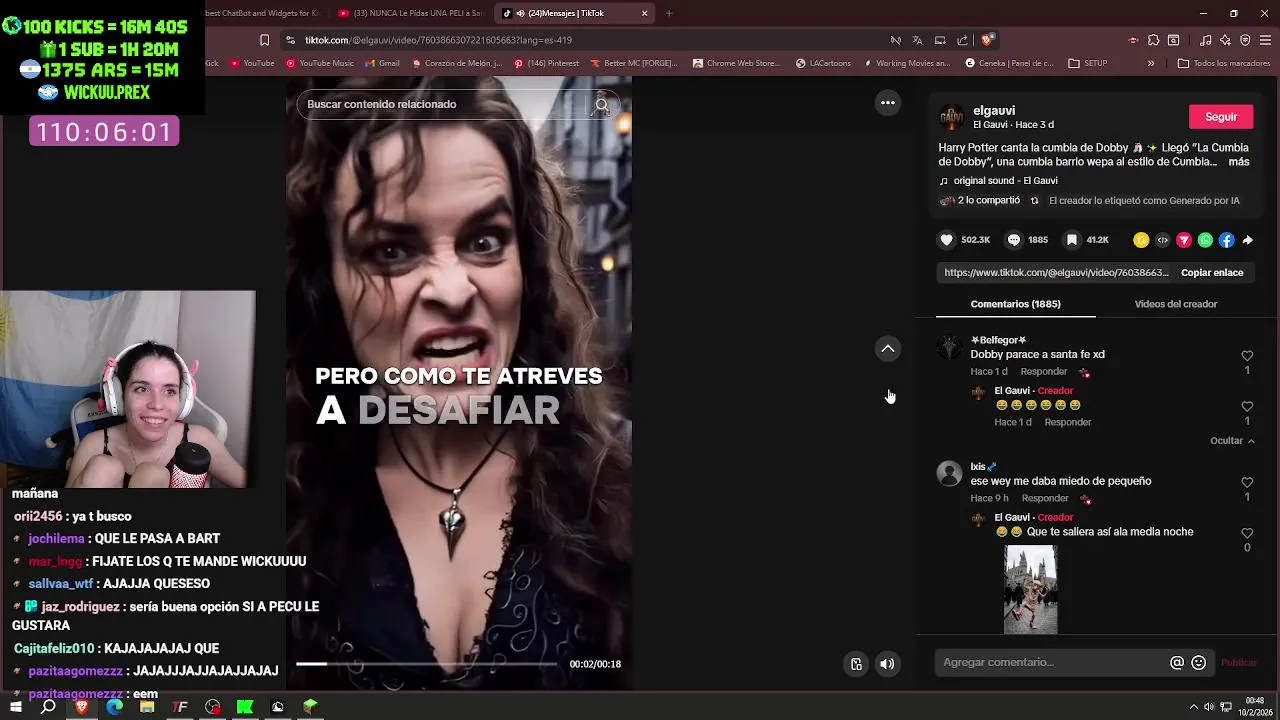Like the video with the heart icon
The height and width of the screenshot is (720, 1280).
pos(946,240)
